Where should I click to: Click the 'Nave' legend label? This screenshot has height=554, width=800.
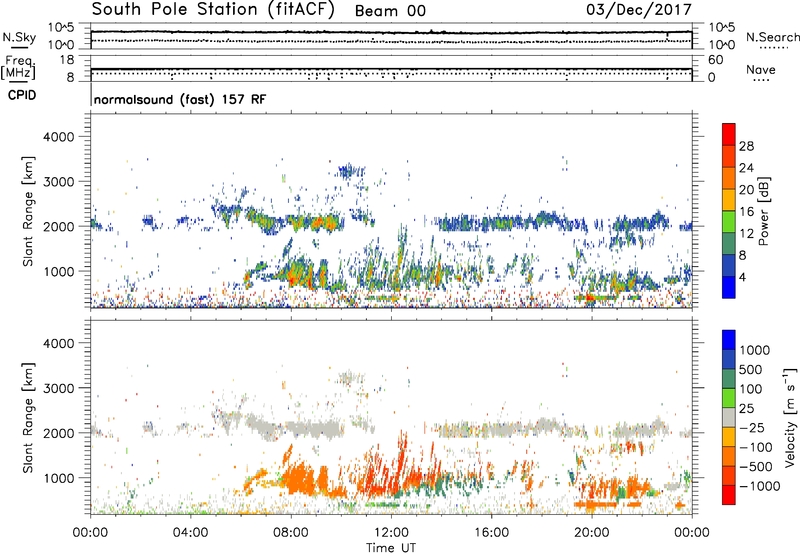point(761,69)
